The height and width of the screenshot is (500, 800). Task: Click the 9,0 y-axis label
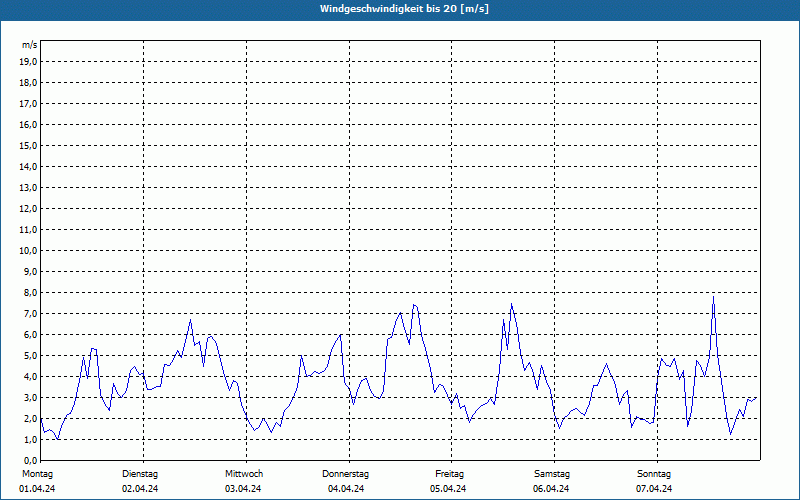pyautogui.click(x=30, y=271)
